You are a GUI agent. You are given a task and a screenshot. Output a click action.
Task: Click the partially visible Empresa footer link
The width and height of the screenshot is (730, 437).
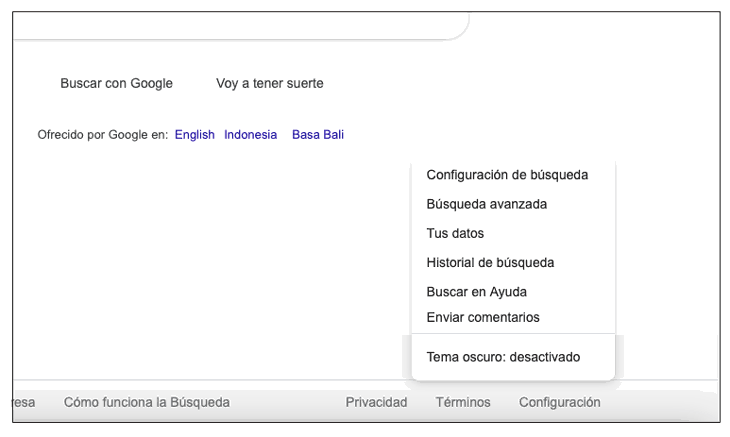(23, 402)
